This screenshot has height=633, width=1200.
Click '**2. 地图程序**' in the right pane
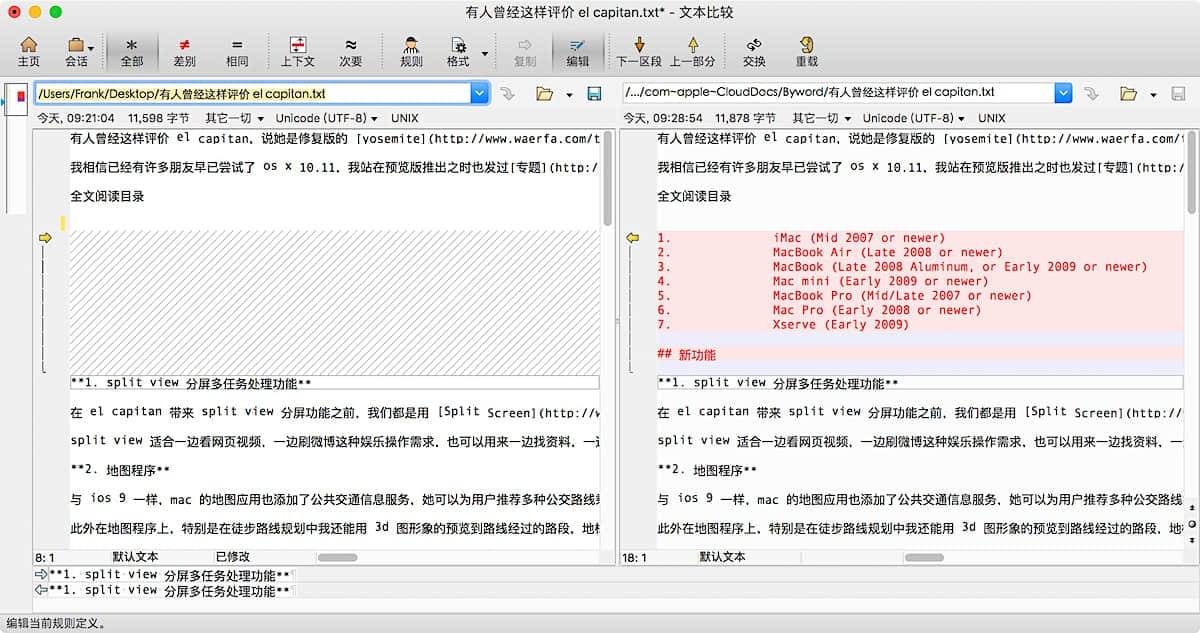[x=707, y=470]
